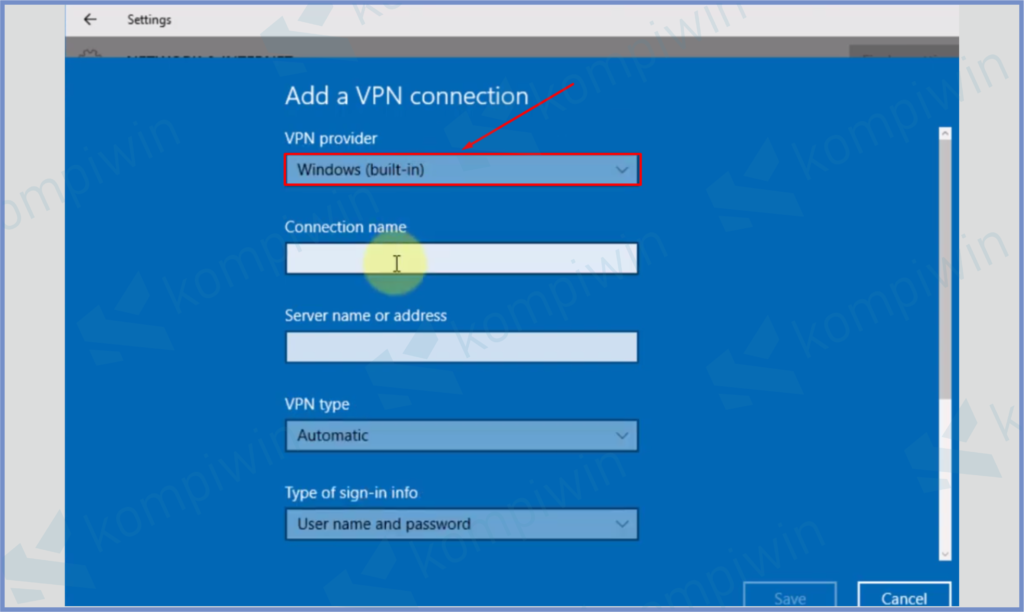Click the chevron beside Automatic
1024x612 pixels.
coord(622,436)
